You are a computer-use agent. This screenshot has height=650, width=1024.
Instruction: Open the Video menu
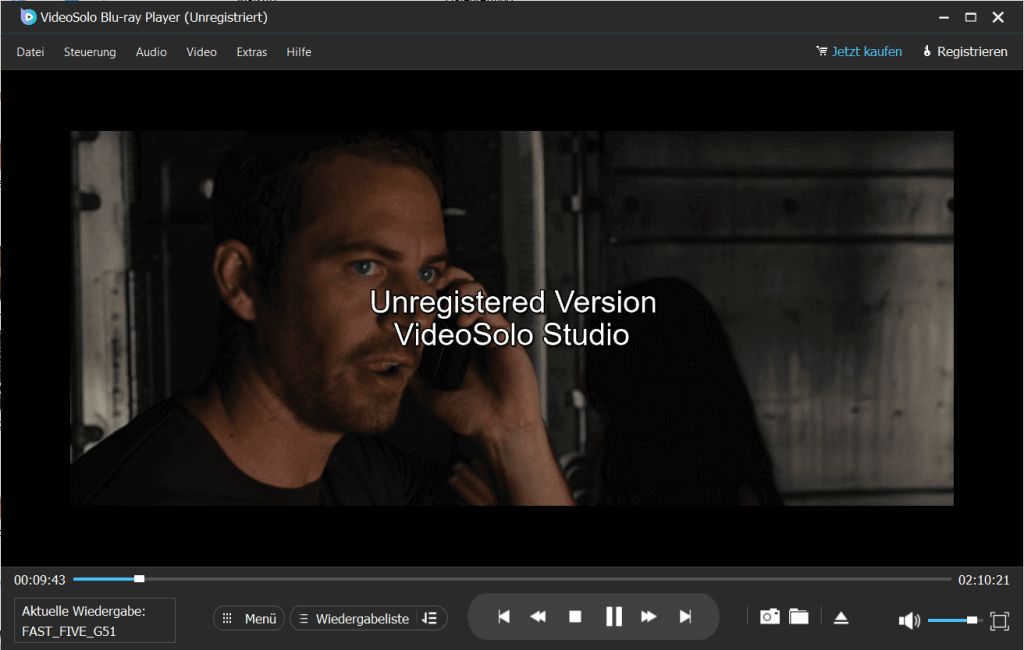201,52
